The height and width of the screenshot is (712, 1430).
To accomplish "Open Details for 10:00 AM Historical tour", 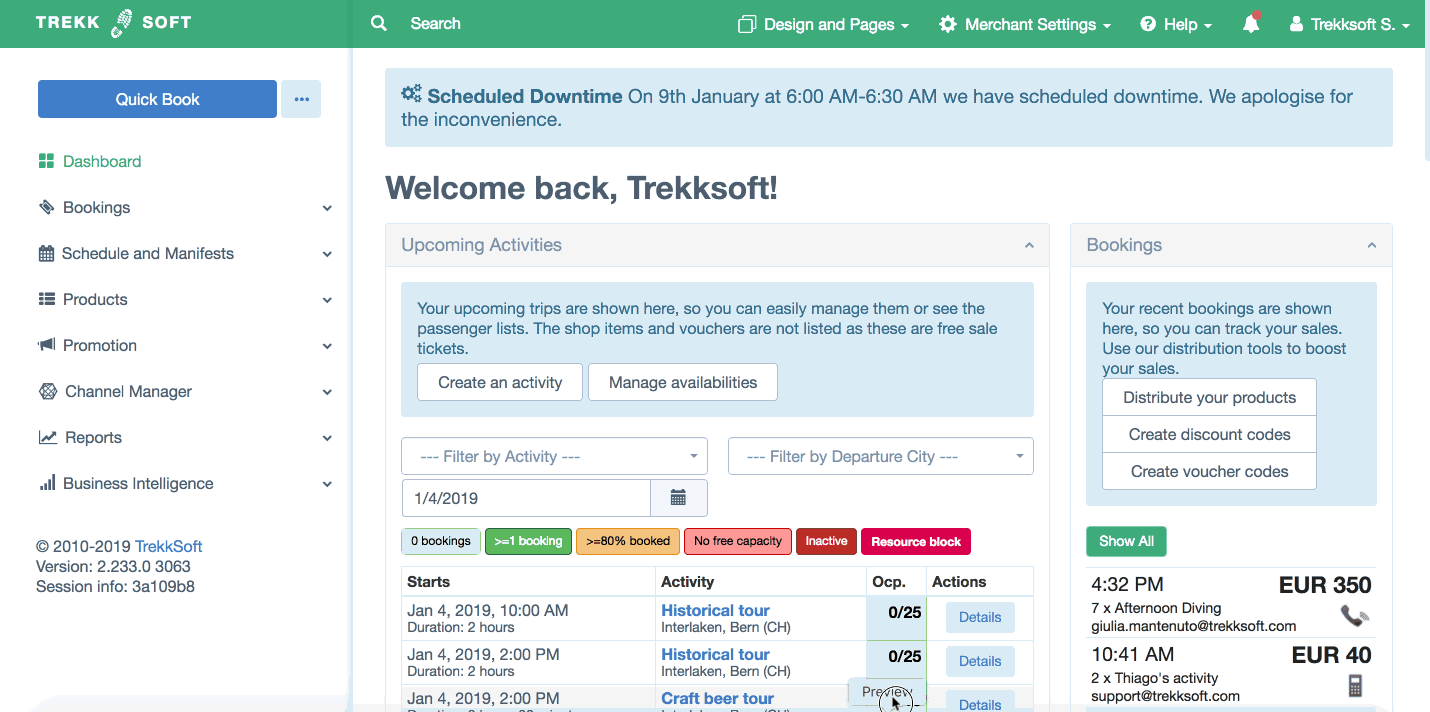I will [980, 617].
